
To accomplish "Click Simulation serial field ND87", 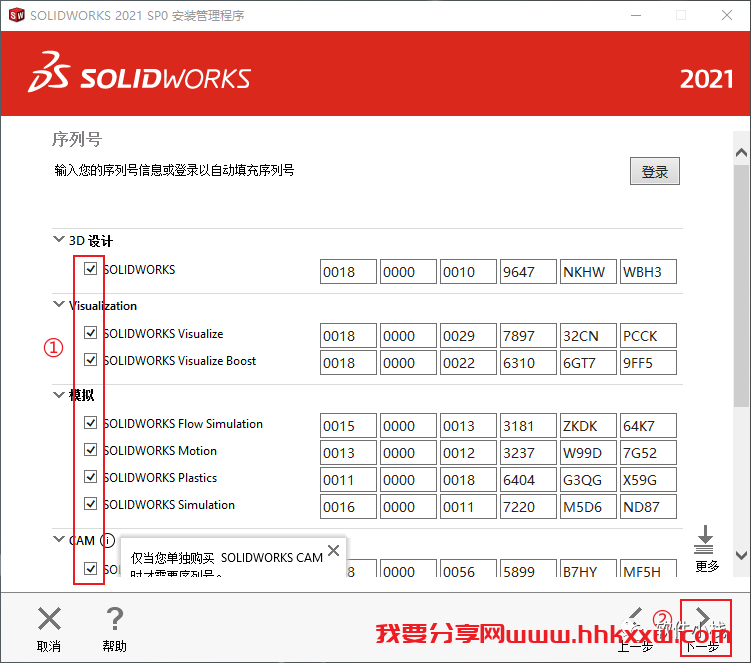I will pos(648,506).
